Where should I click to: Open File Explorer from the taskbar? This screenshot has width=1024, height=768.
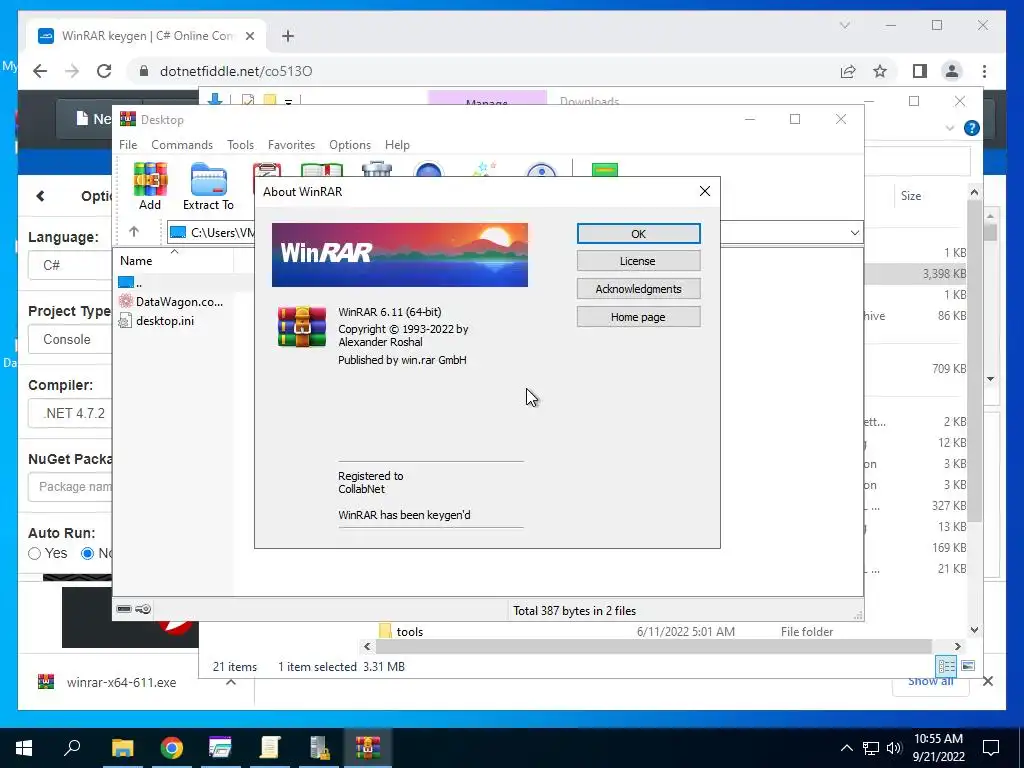point(122,747)
